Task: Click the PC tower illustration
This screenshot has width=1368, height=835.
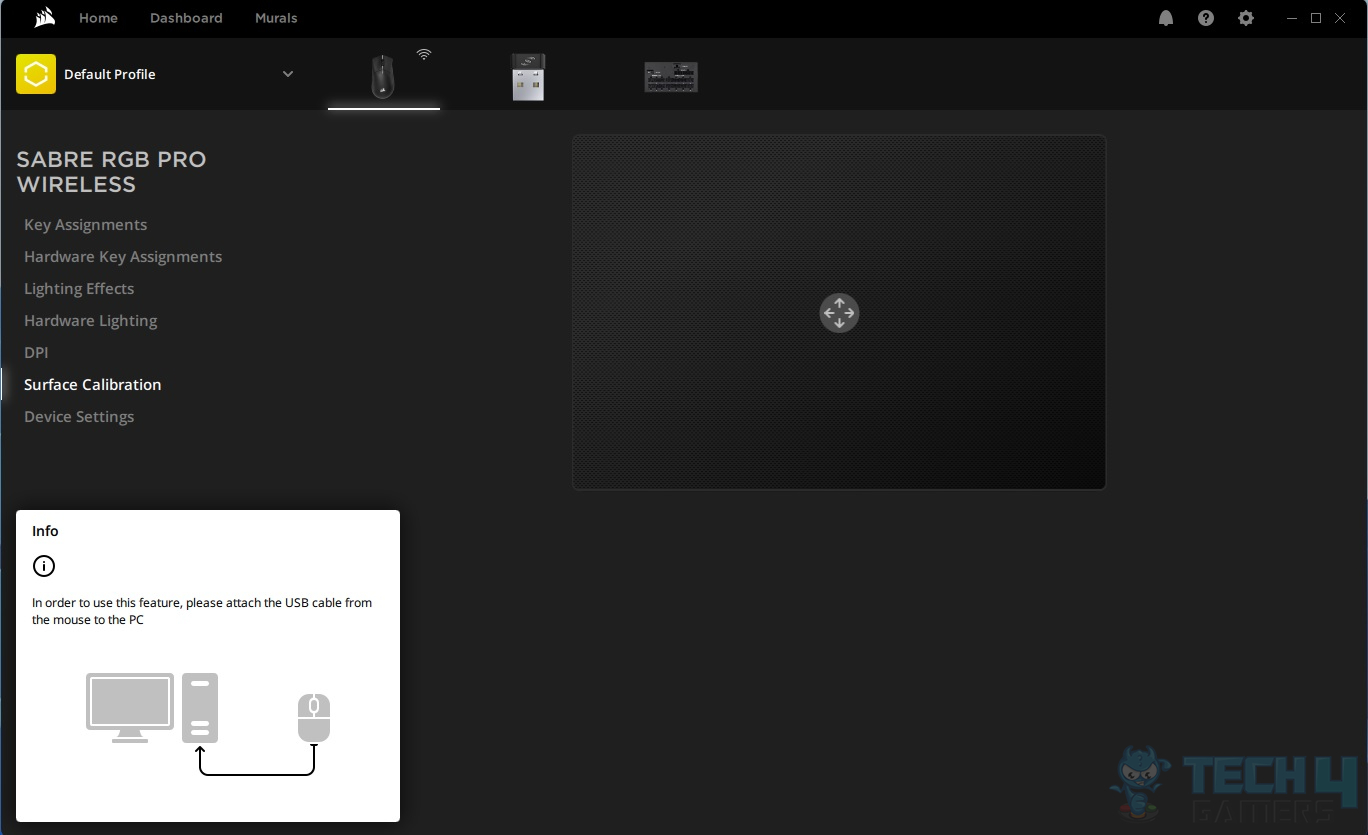Action: click(x=200, y=707)
